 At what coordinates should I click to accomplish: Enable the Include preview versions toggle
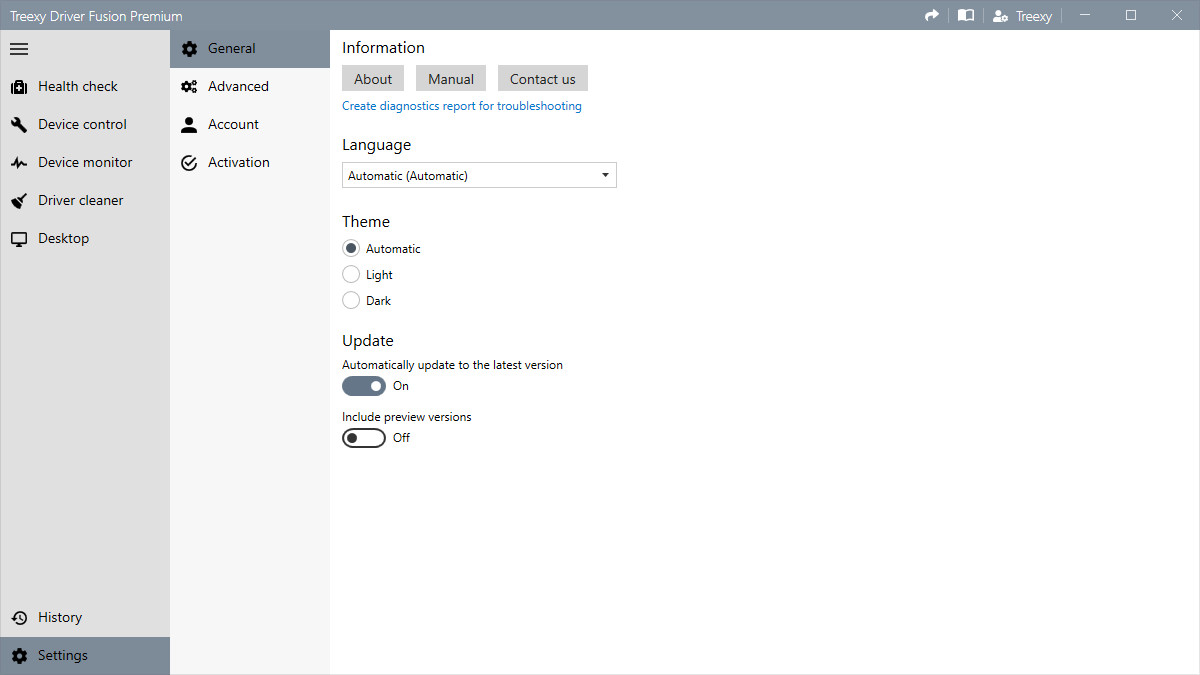pyautogui.click(x=364, y=437)
